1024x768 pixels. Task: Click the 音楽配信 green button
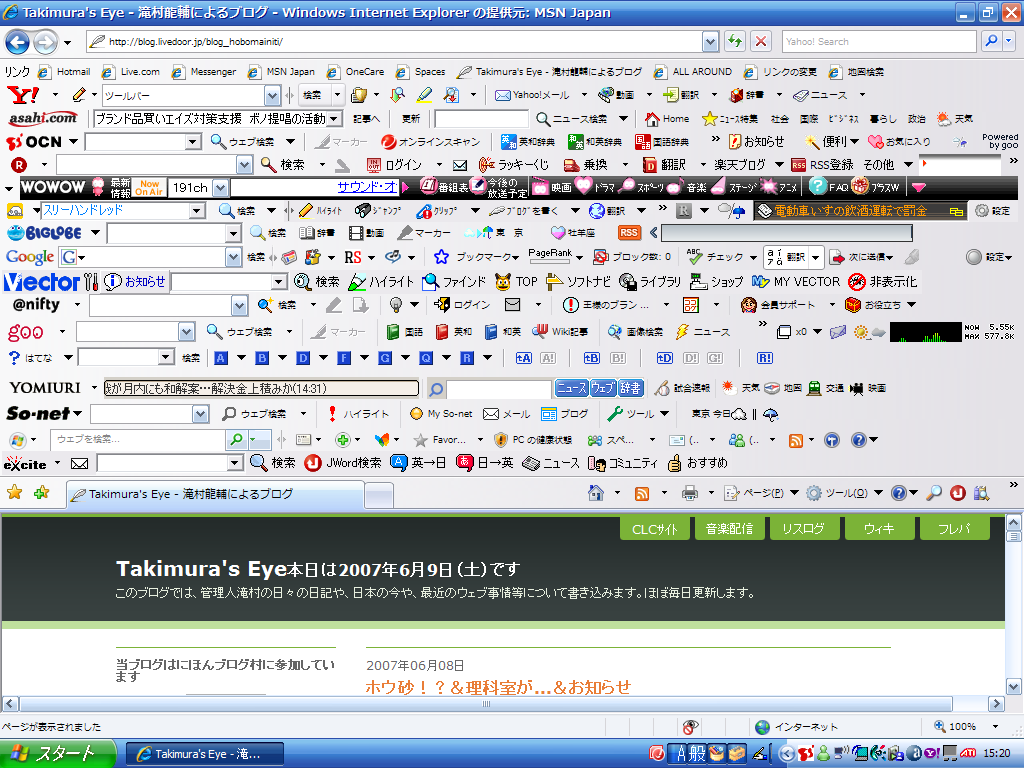coord(729,529)
